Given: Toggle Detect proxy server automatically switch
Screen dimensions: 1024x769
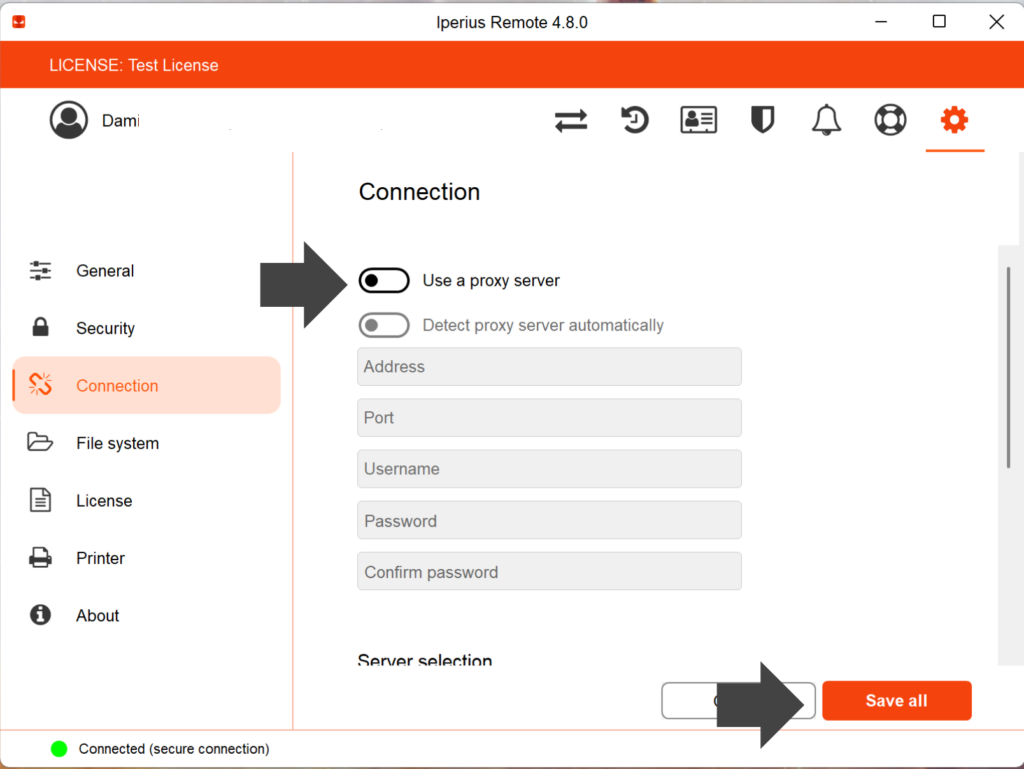Looking at the screenshot, I should [x=384, y=325].
